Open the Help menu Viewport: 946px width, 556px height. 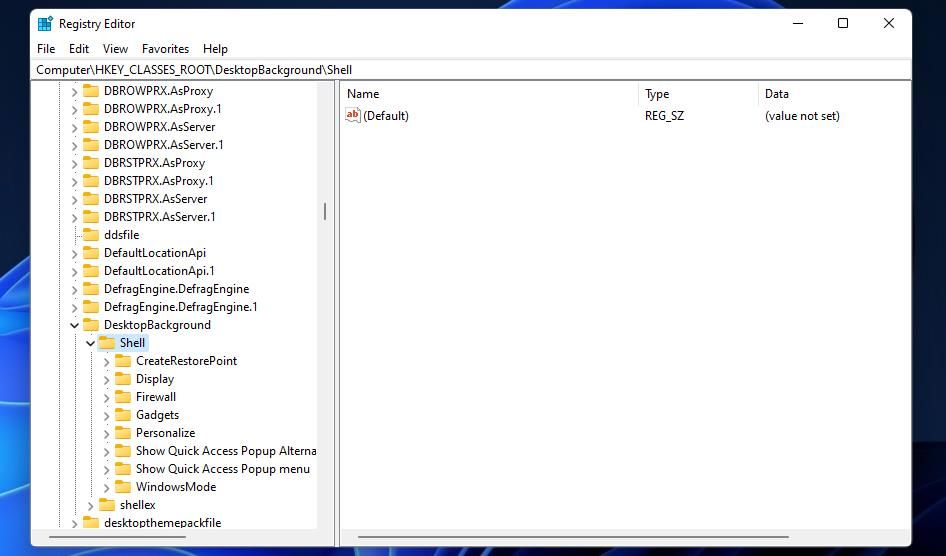215,49
